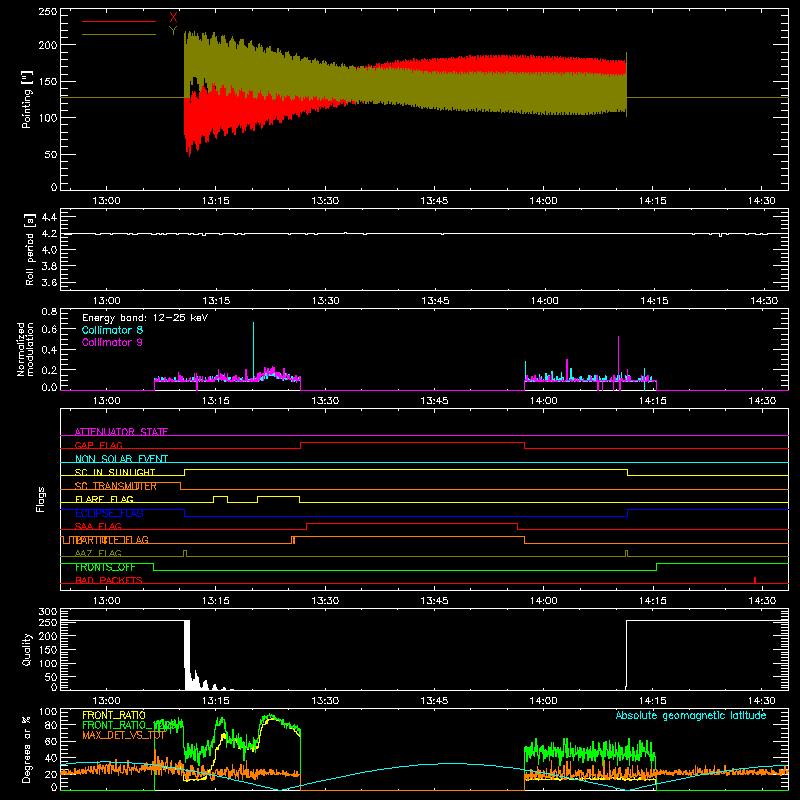800x800 pixels.
Task: Click the Absolute geomagnetic latitude label
Action: 691,715
